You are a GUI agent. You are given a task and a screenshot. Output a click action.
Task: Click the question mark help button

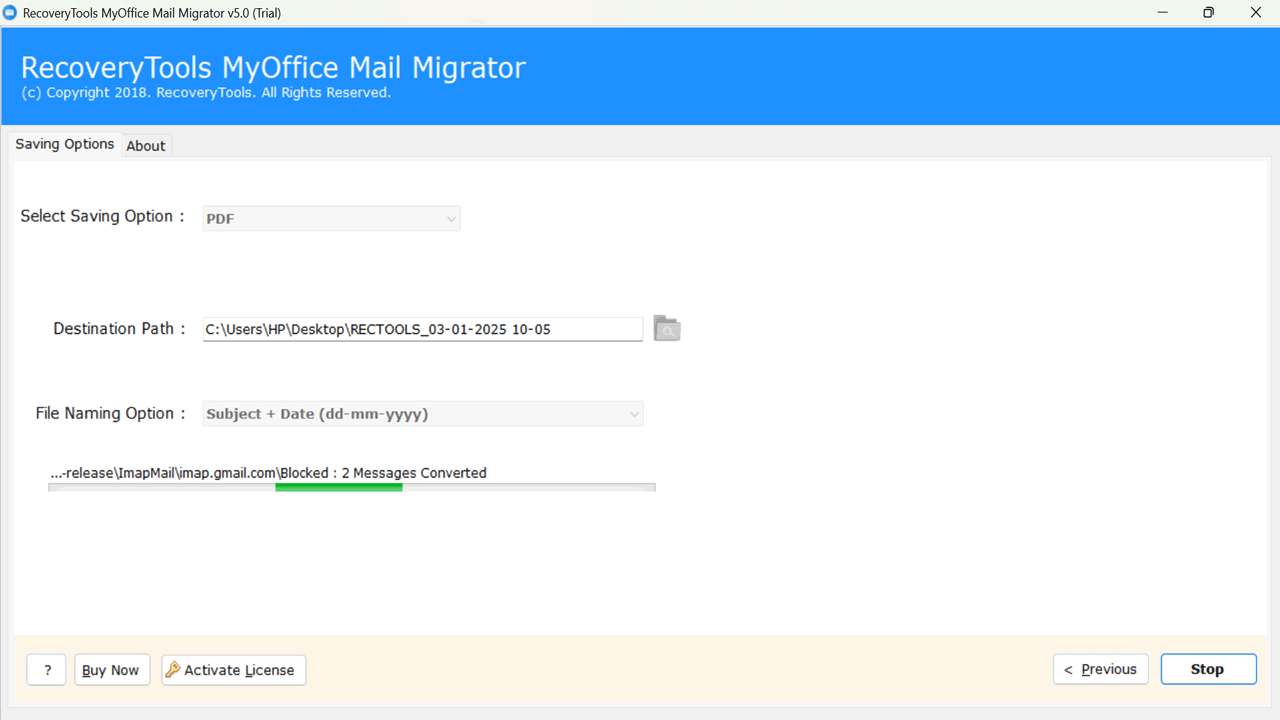[47, 670]
